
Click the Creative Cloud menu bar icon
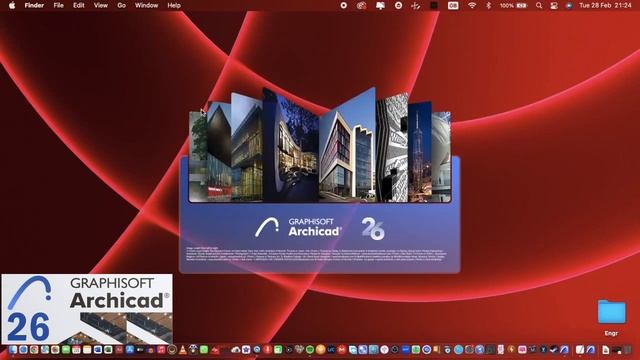tap(362, 5)
